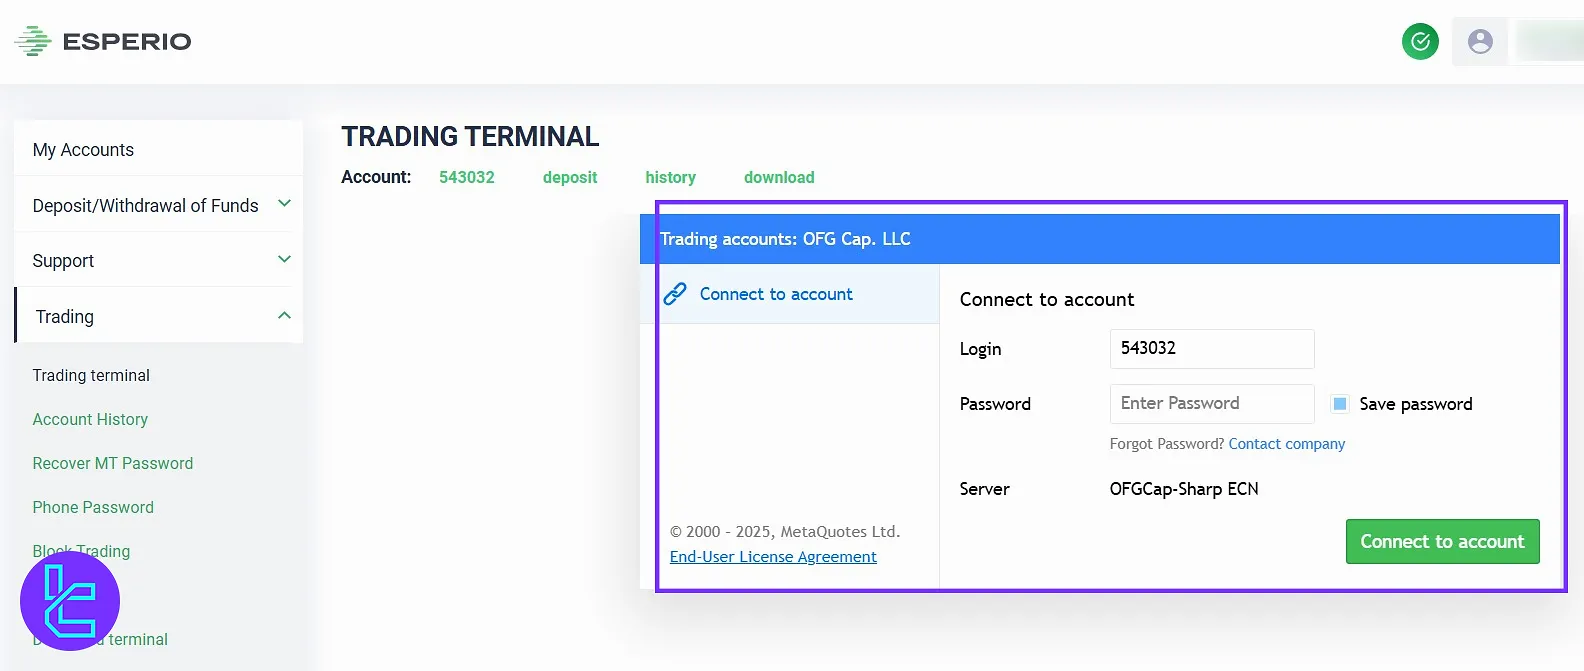Click the download link in header
Viewport: 1584px width, 671px height.
[779, 177]
